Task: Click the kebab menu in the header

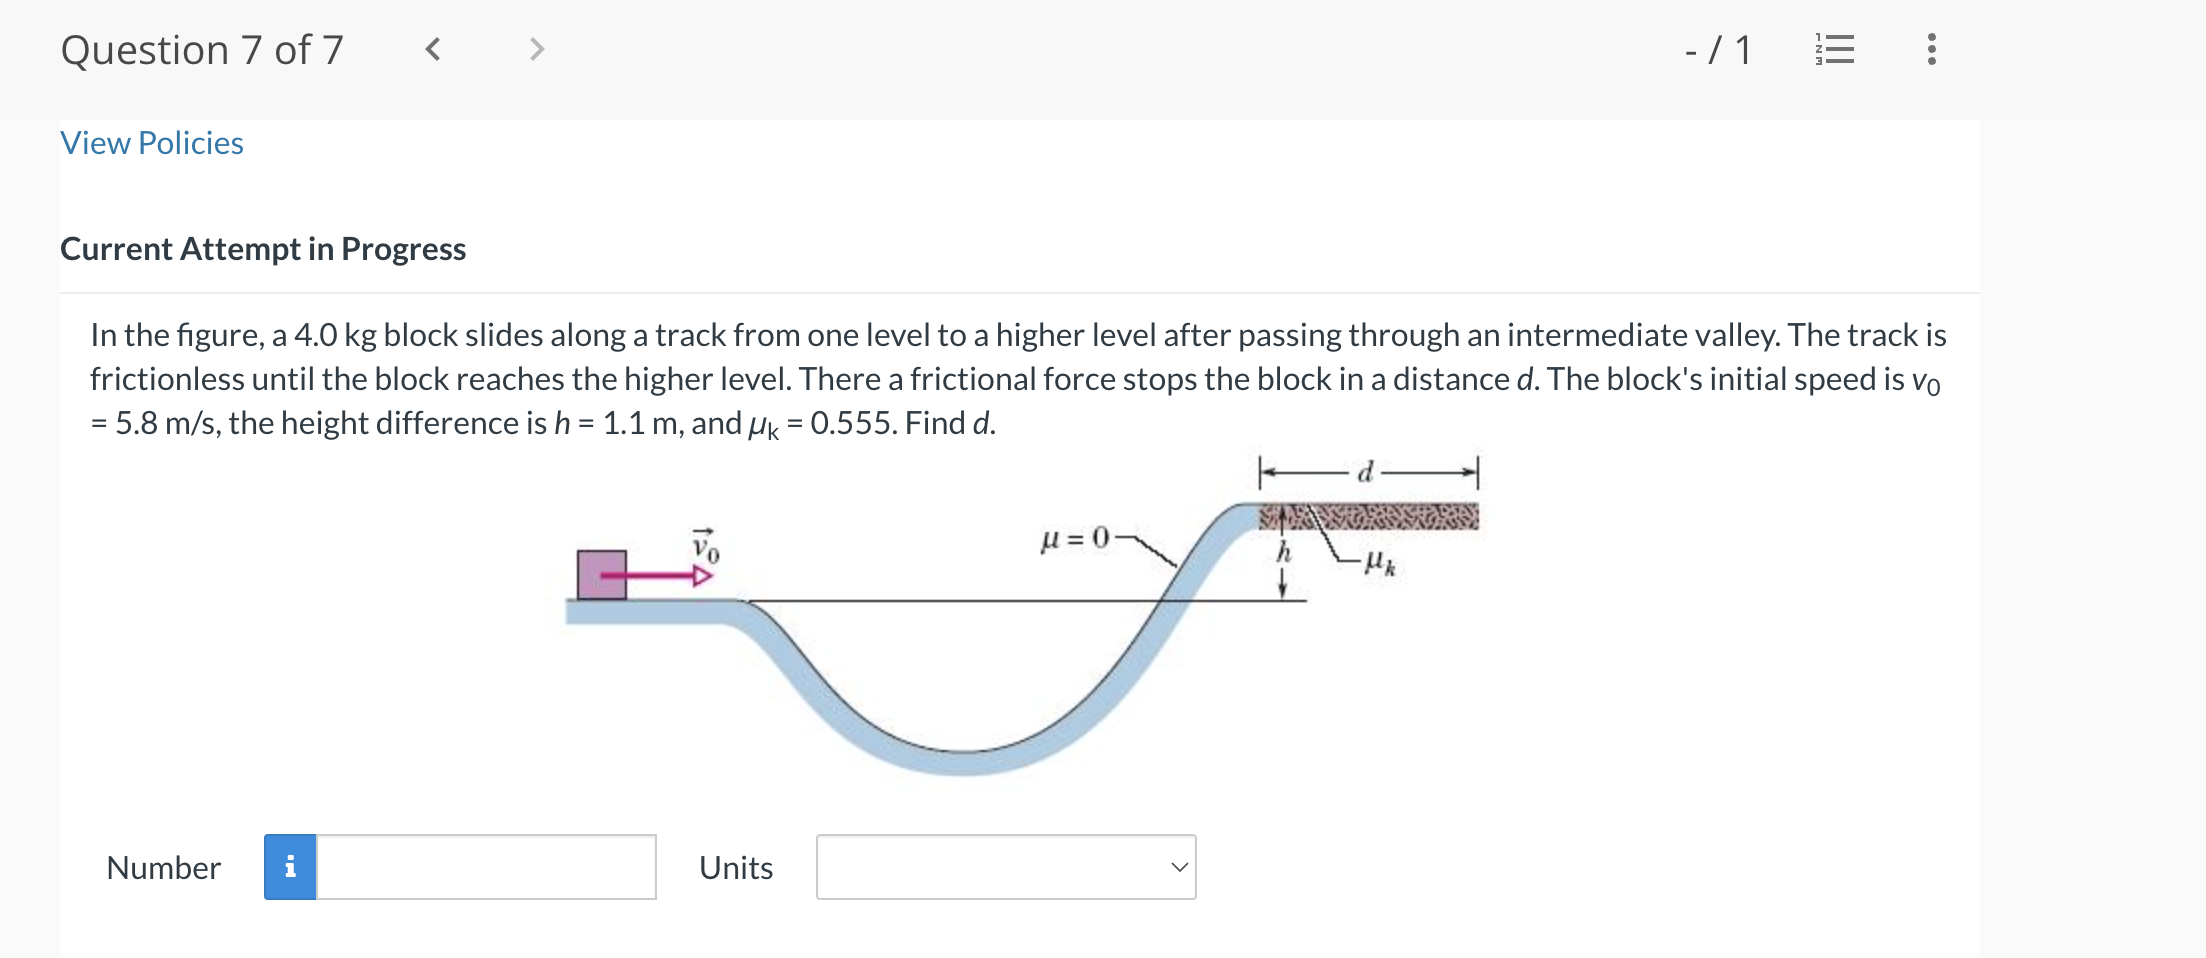Action: (x=1930, y=50)
